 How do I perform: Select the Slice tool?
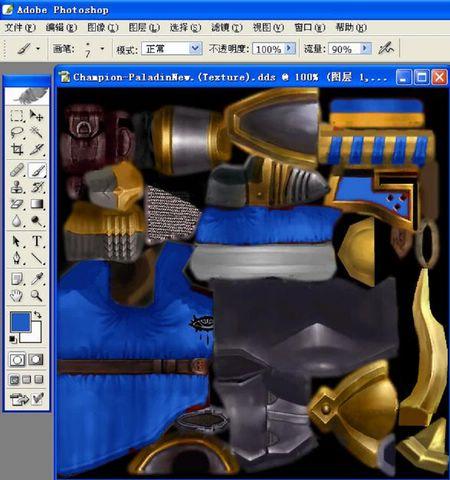[x=36, y=149]
